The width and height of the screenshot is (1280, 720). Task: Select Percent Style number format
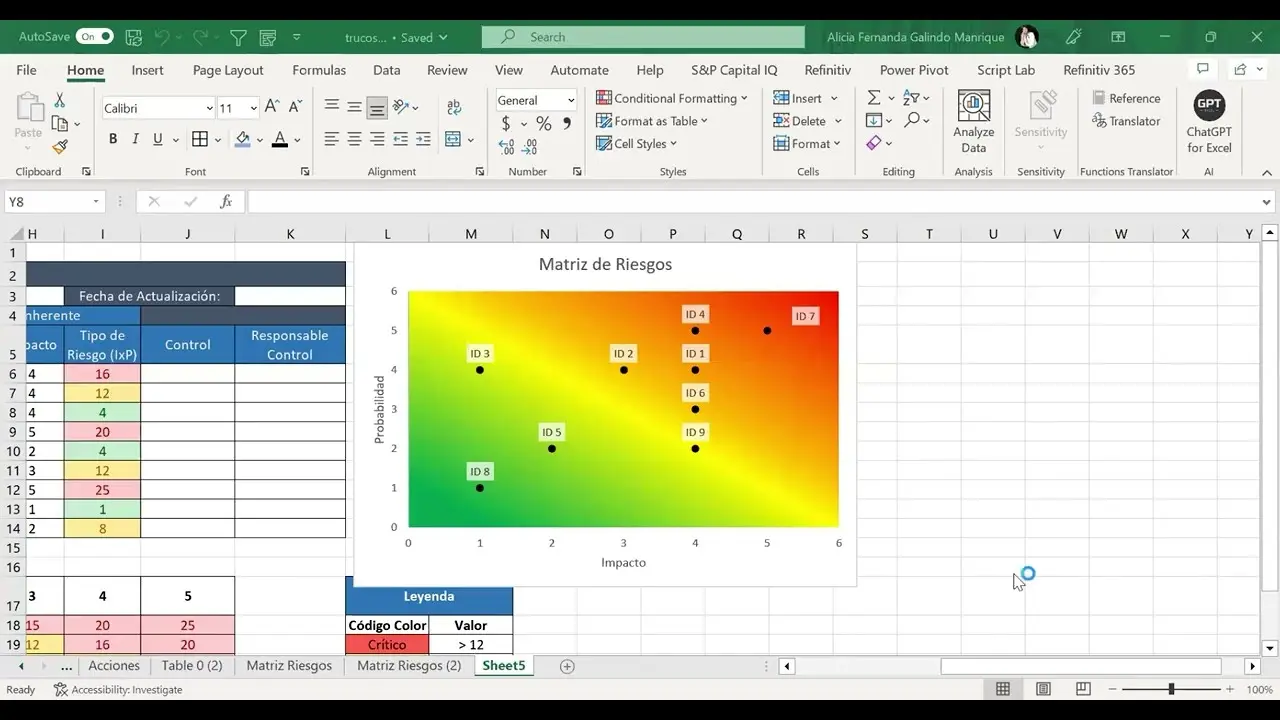pos(543,123)
